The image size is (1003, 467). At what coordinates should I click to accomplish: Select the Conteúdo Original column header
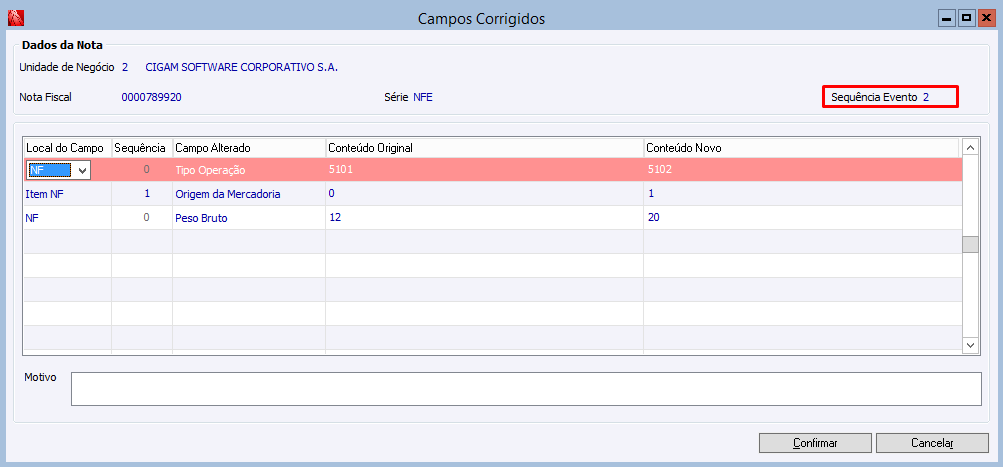point(484,148)
